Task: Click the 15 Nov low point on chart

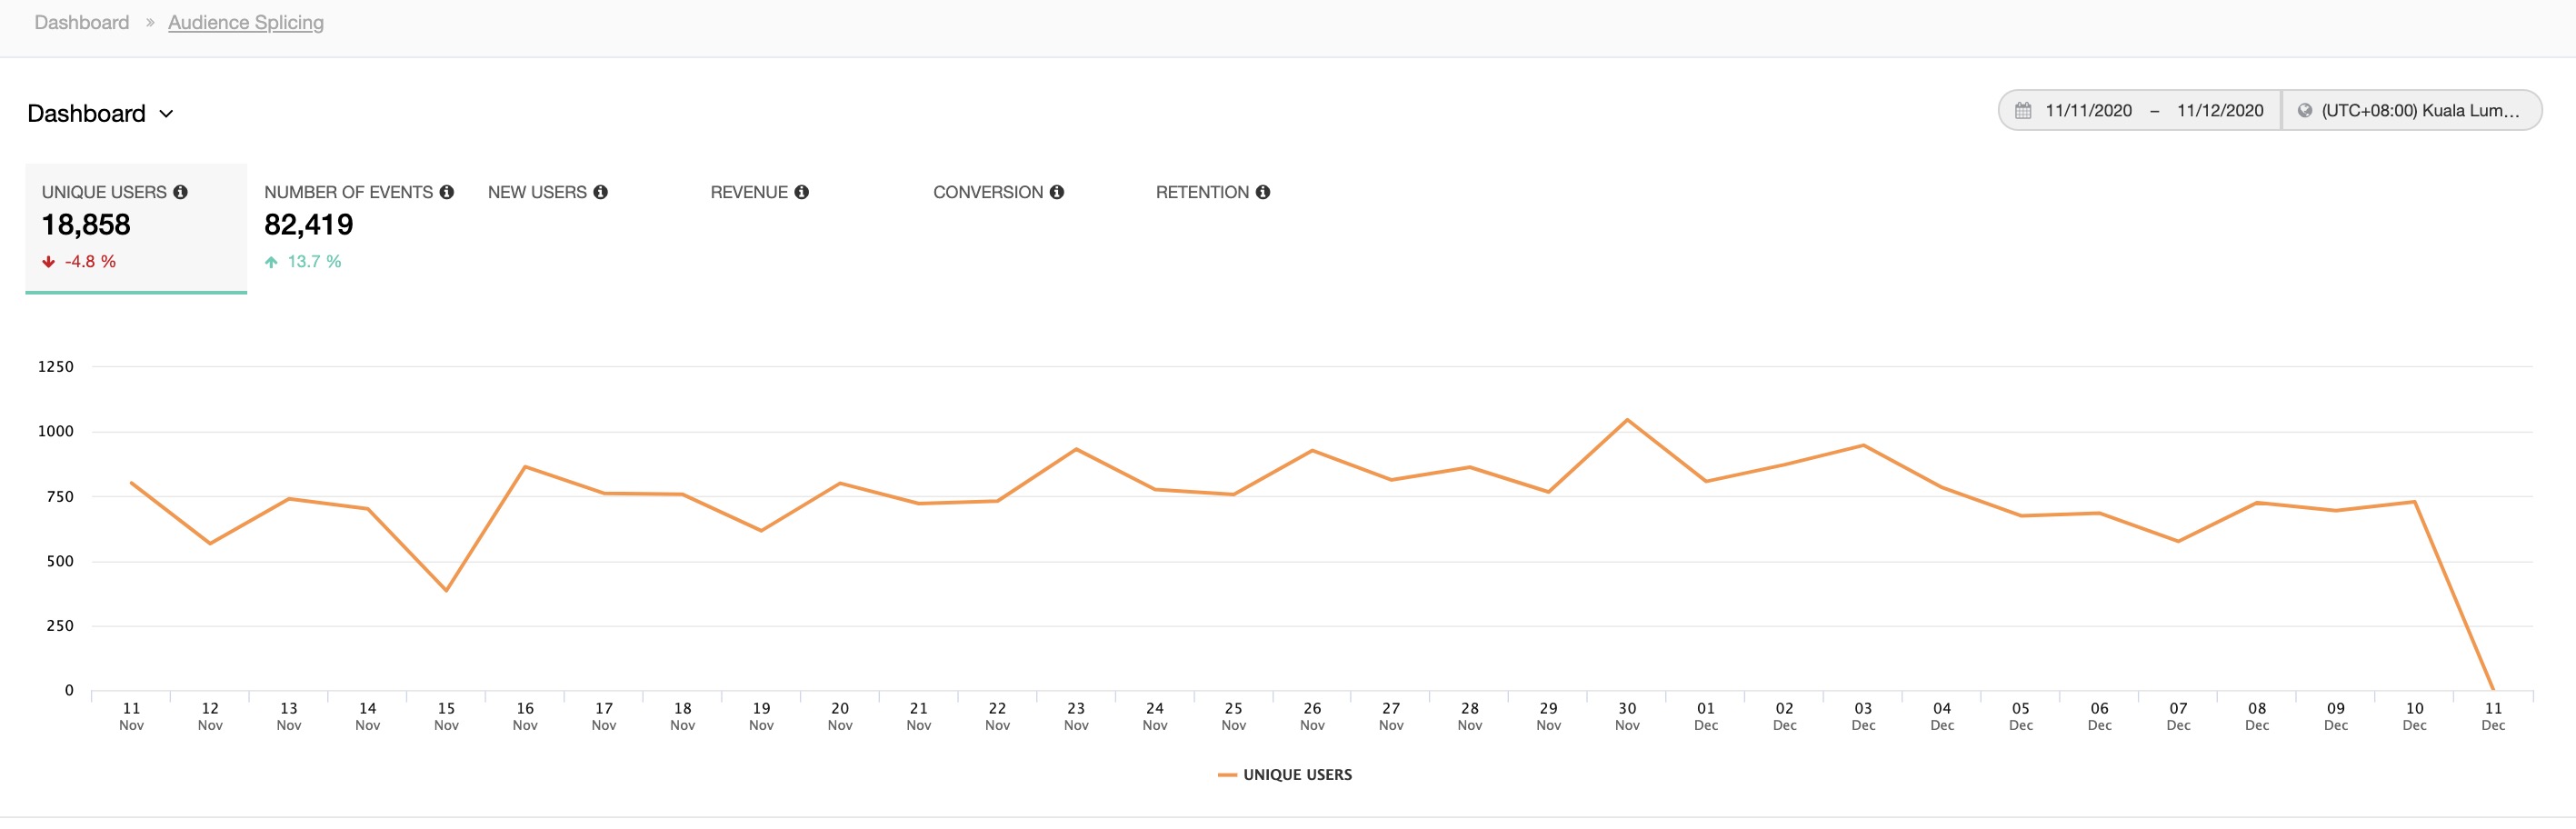Action: (446, 590)
